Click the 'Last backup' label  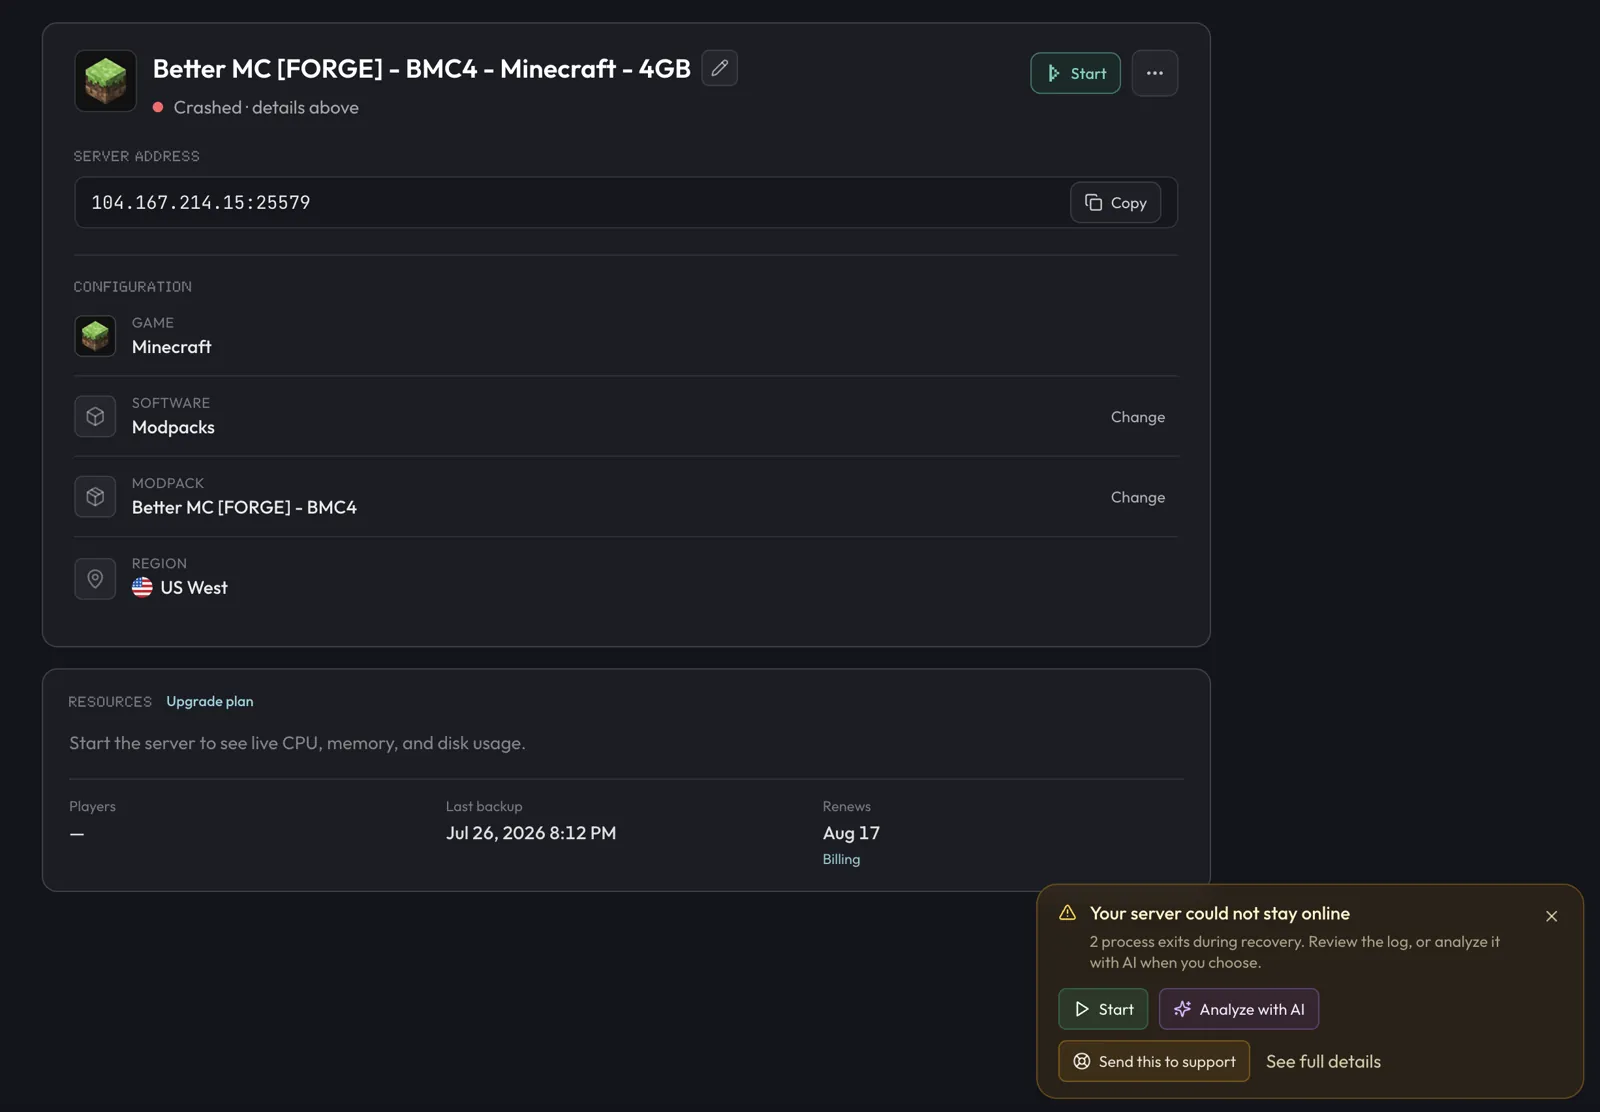tap(484, 806)
